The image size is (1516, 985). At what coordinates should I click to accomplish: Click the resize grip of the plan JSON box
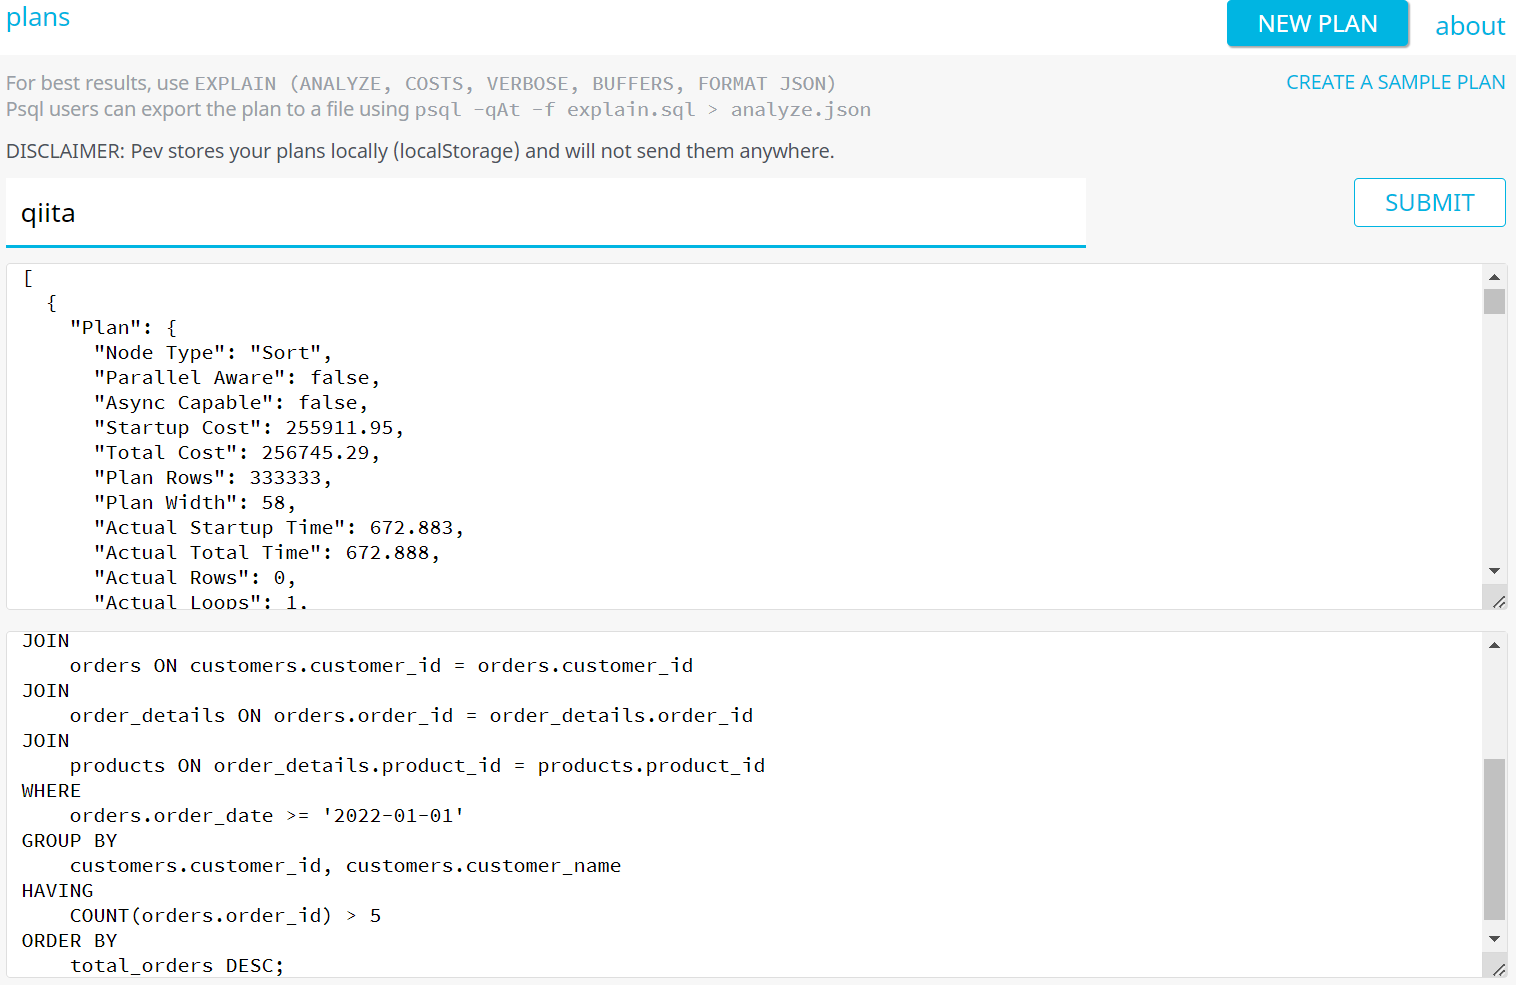(1498, 601)
